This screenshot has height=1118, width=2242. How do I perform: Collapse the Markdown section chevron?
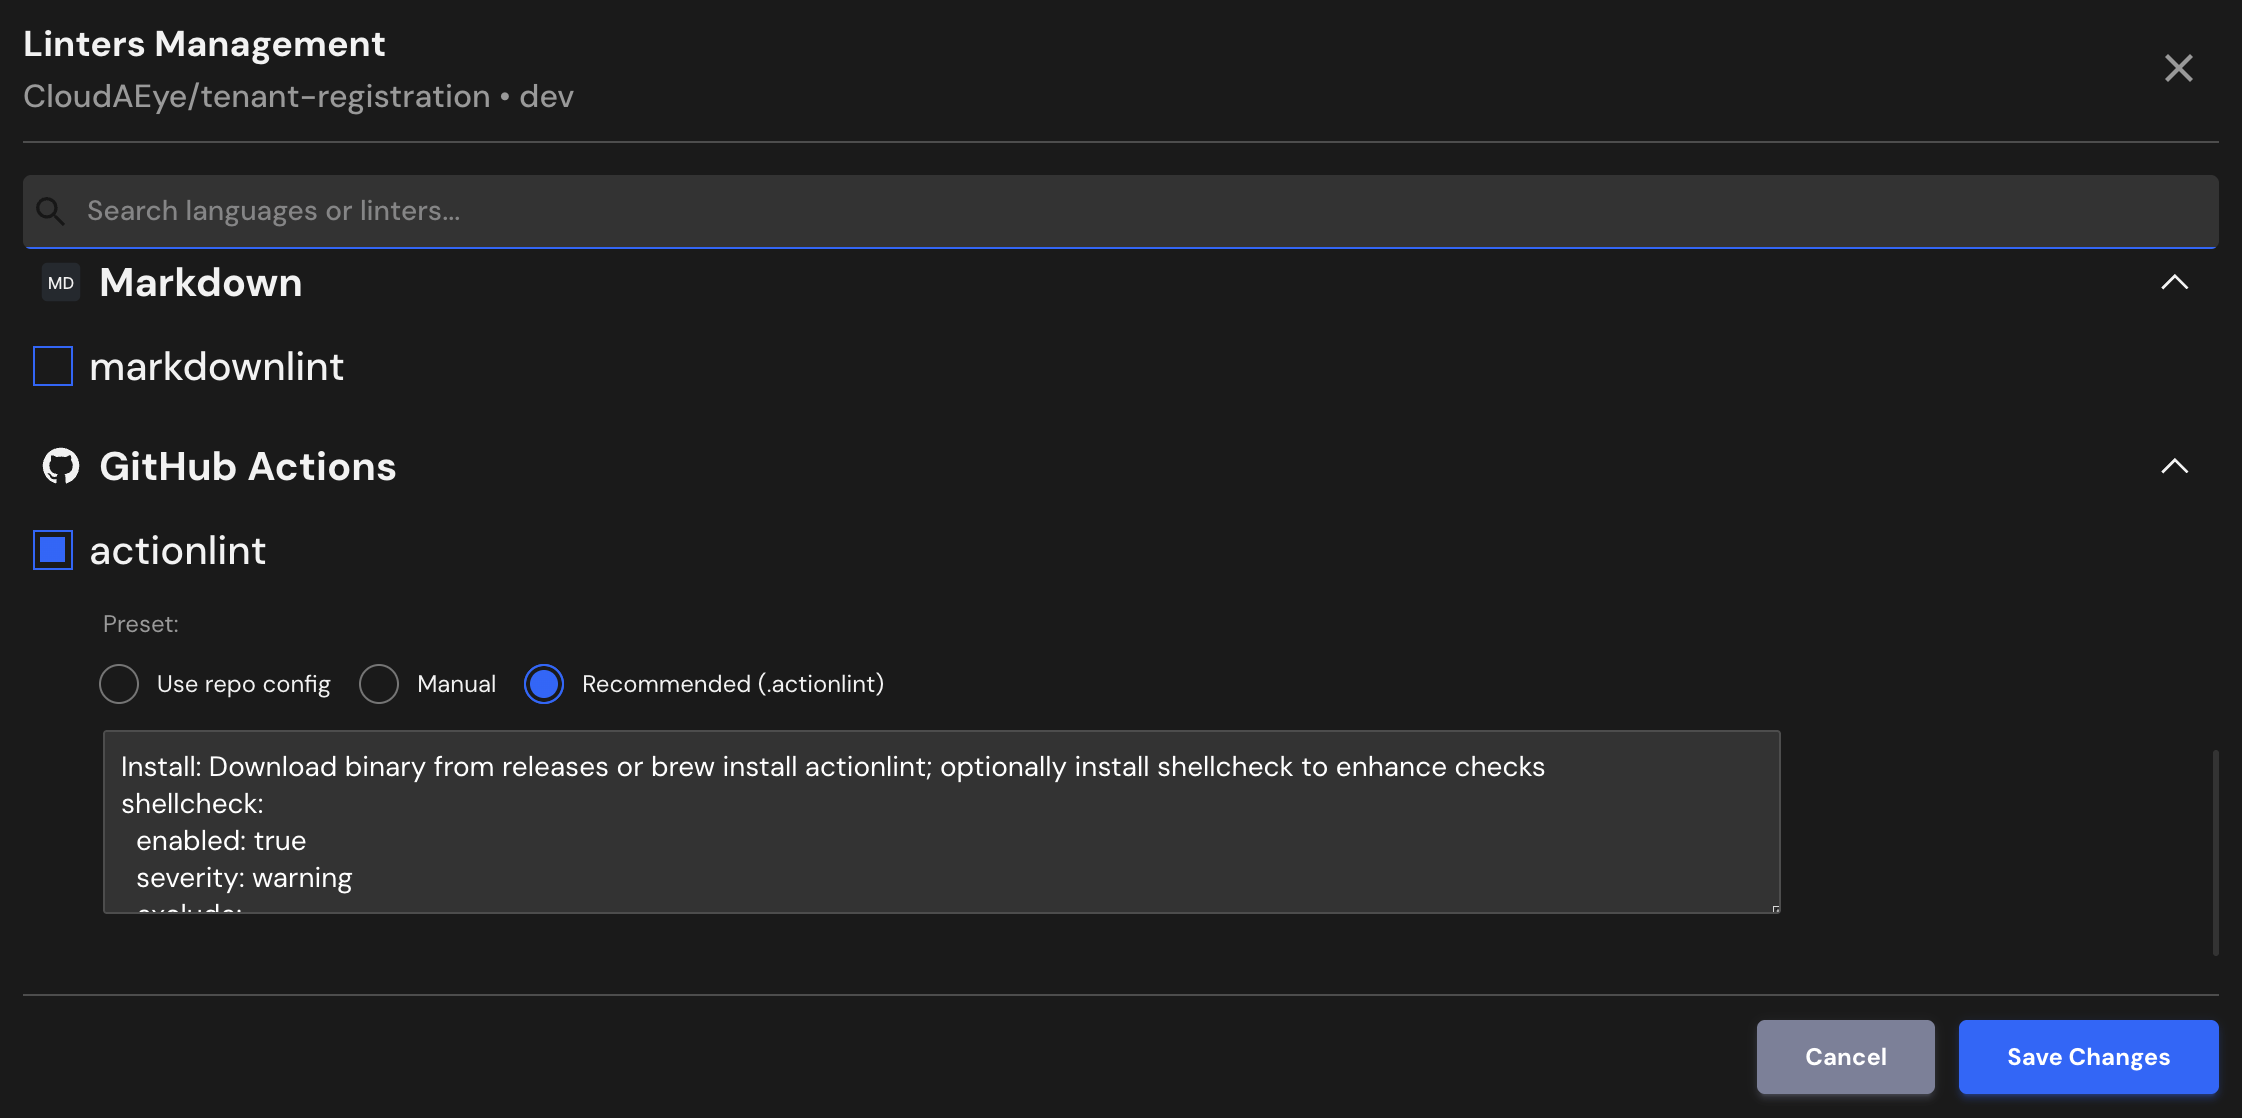pos(2174,283)
